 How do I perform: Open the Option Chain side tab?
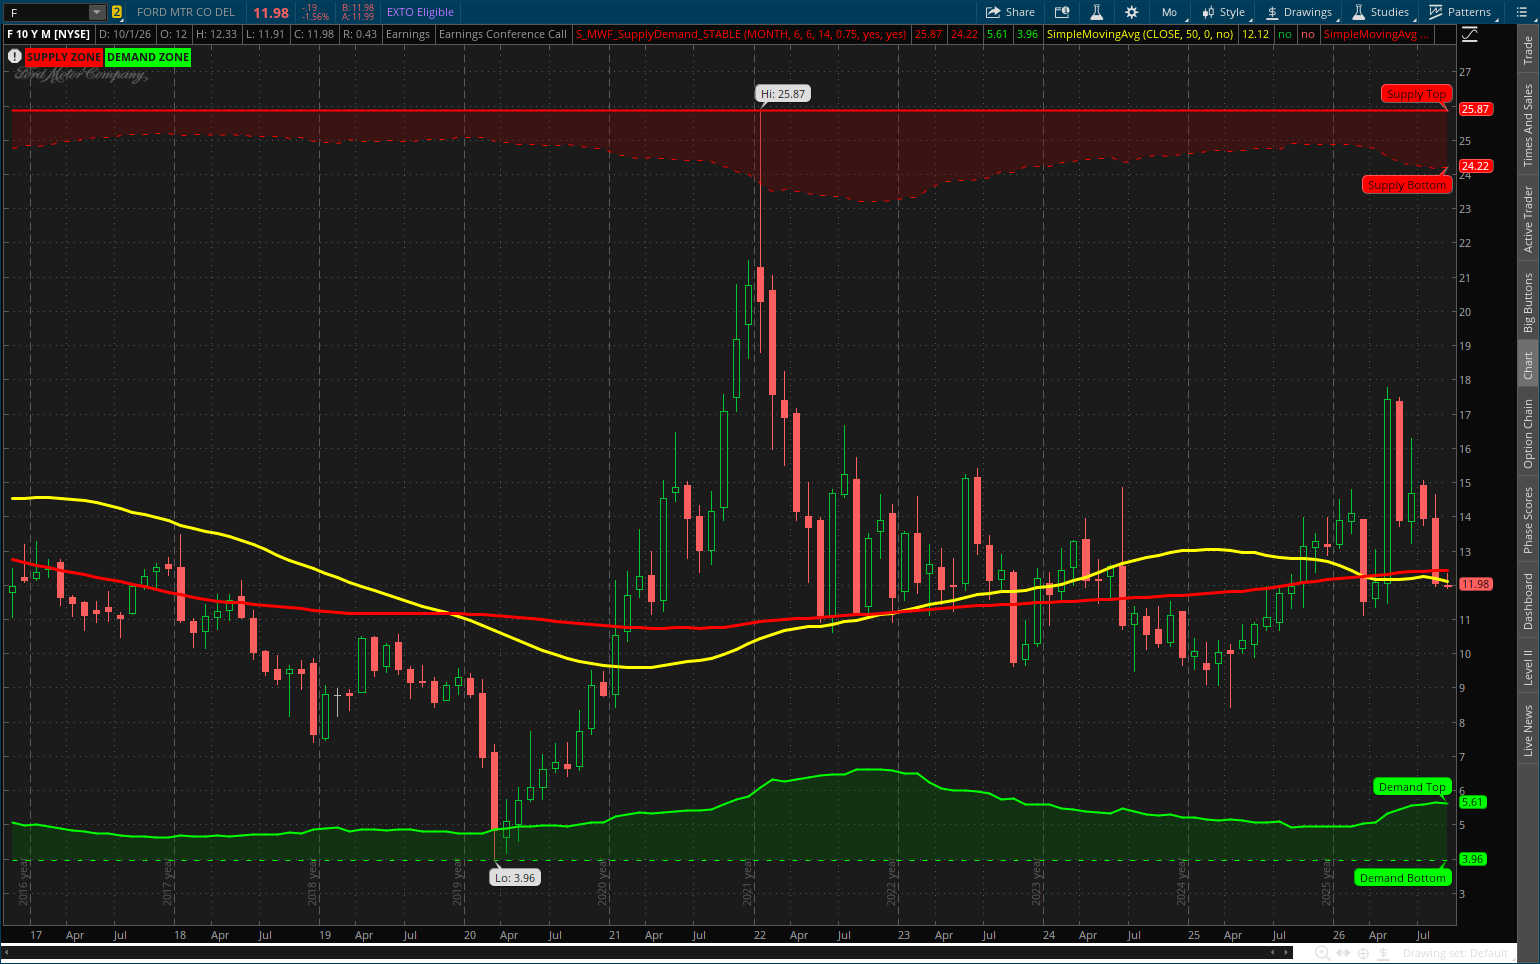point(1528,434)
